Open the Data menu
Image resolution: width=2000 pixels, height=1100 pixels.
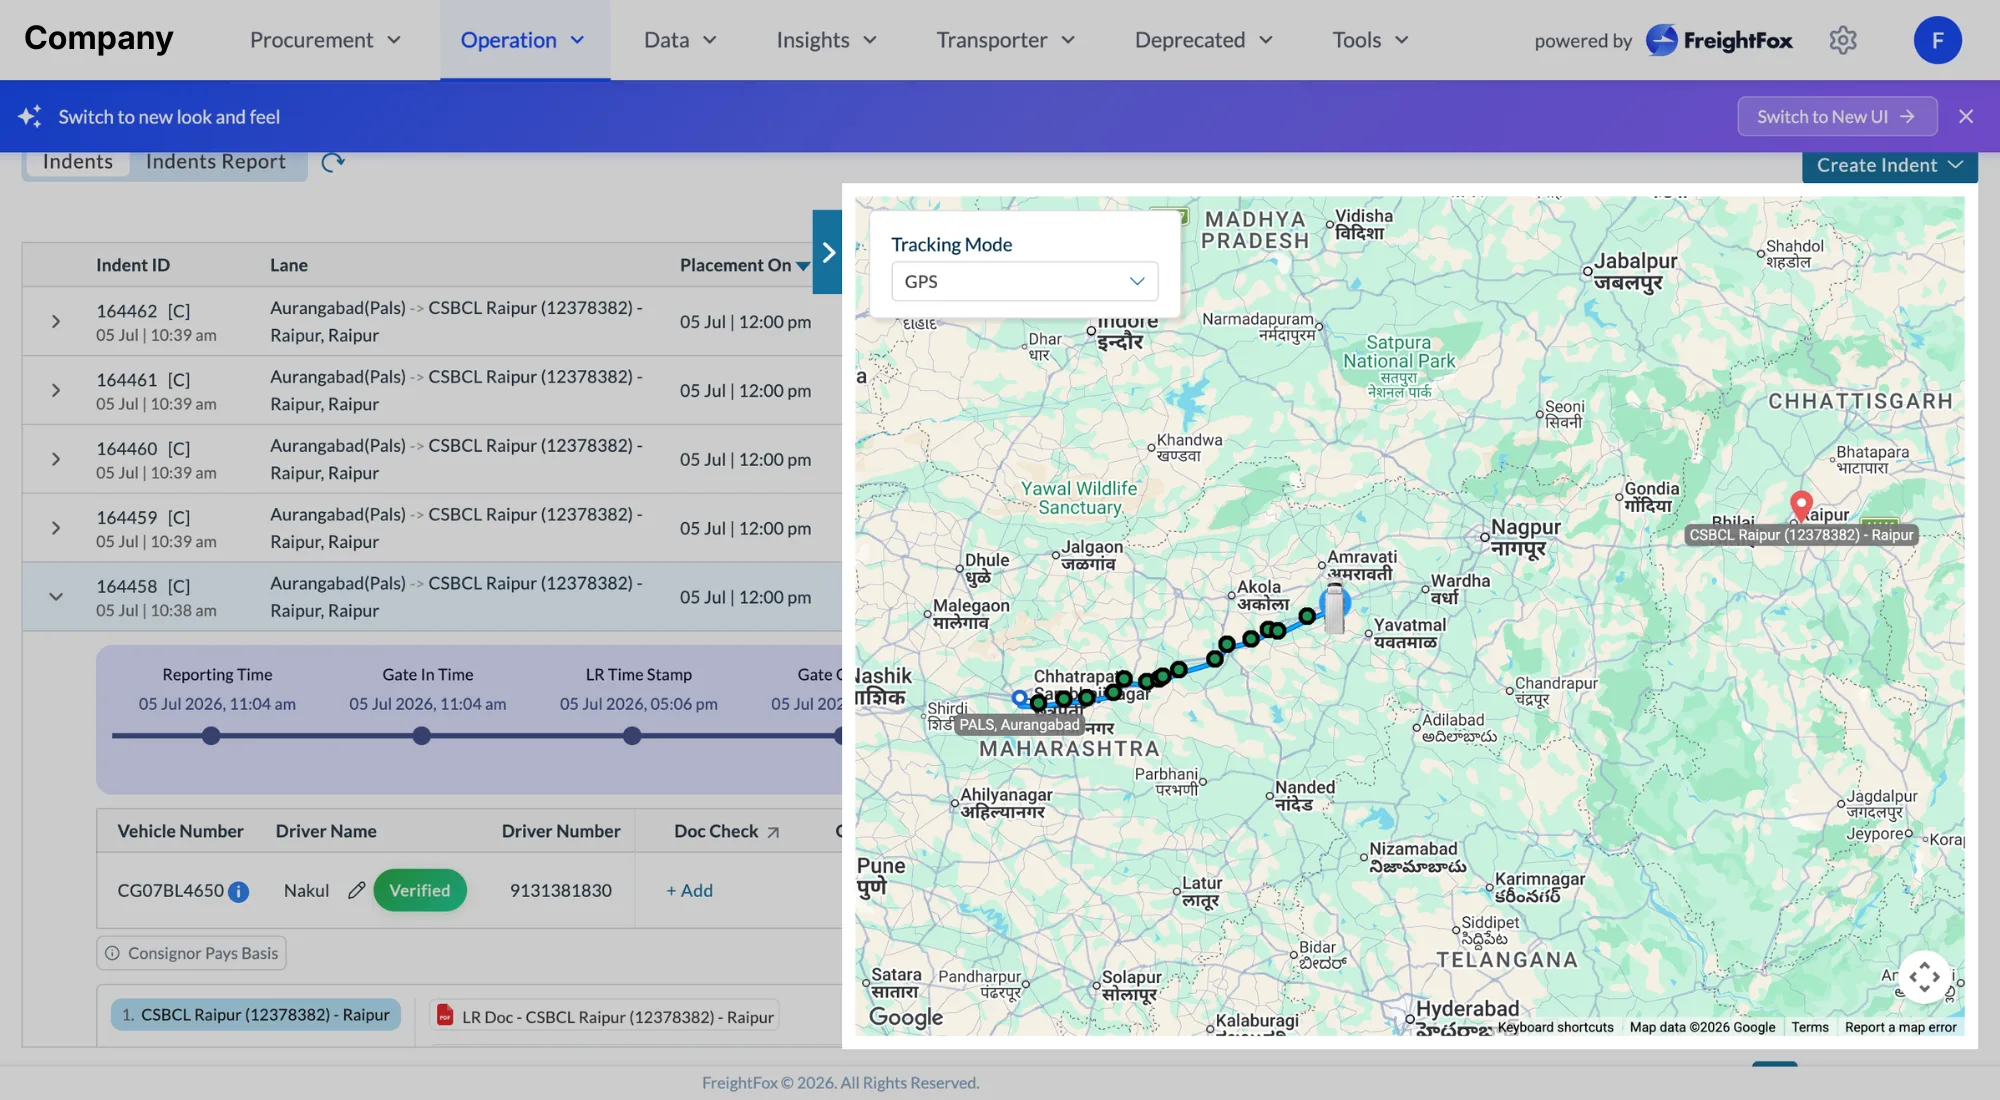pos(681,40)
